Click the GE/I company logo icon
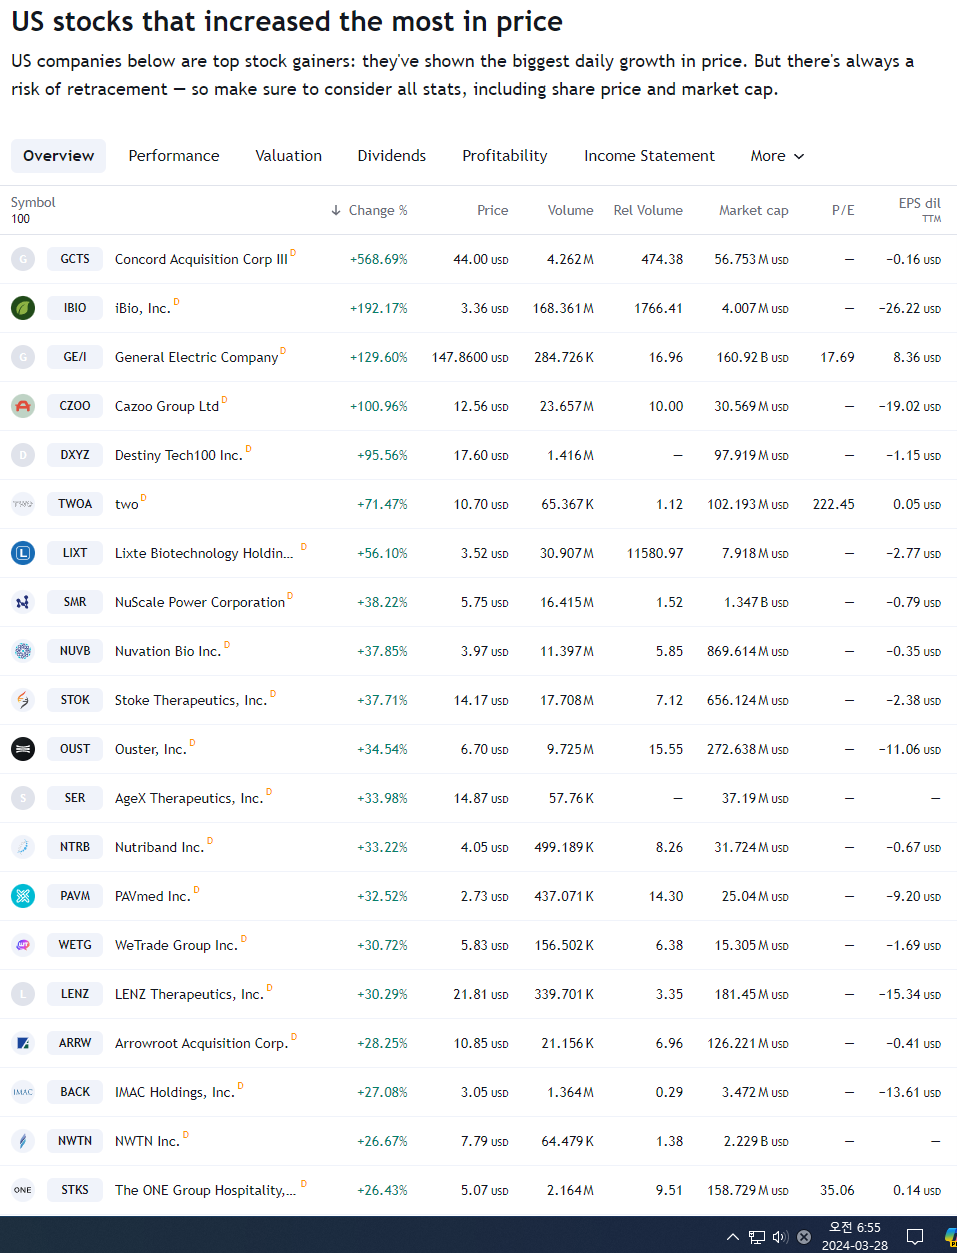This screenshot has height=1253, width=957. 23,357
